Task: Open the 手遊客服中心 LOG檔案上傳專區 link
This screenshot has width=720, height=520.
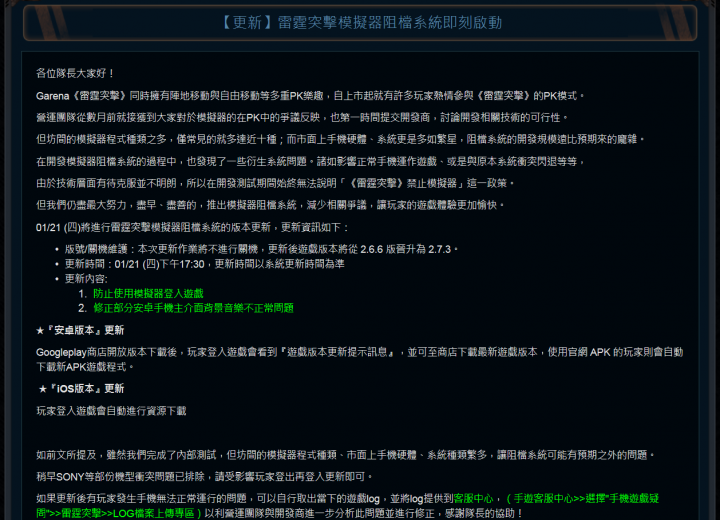Action: (348, 506)
